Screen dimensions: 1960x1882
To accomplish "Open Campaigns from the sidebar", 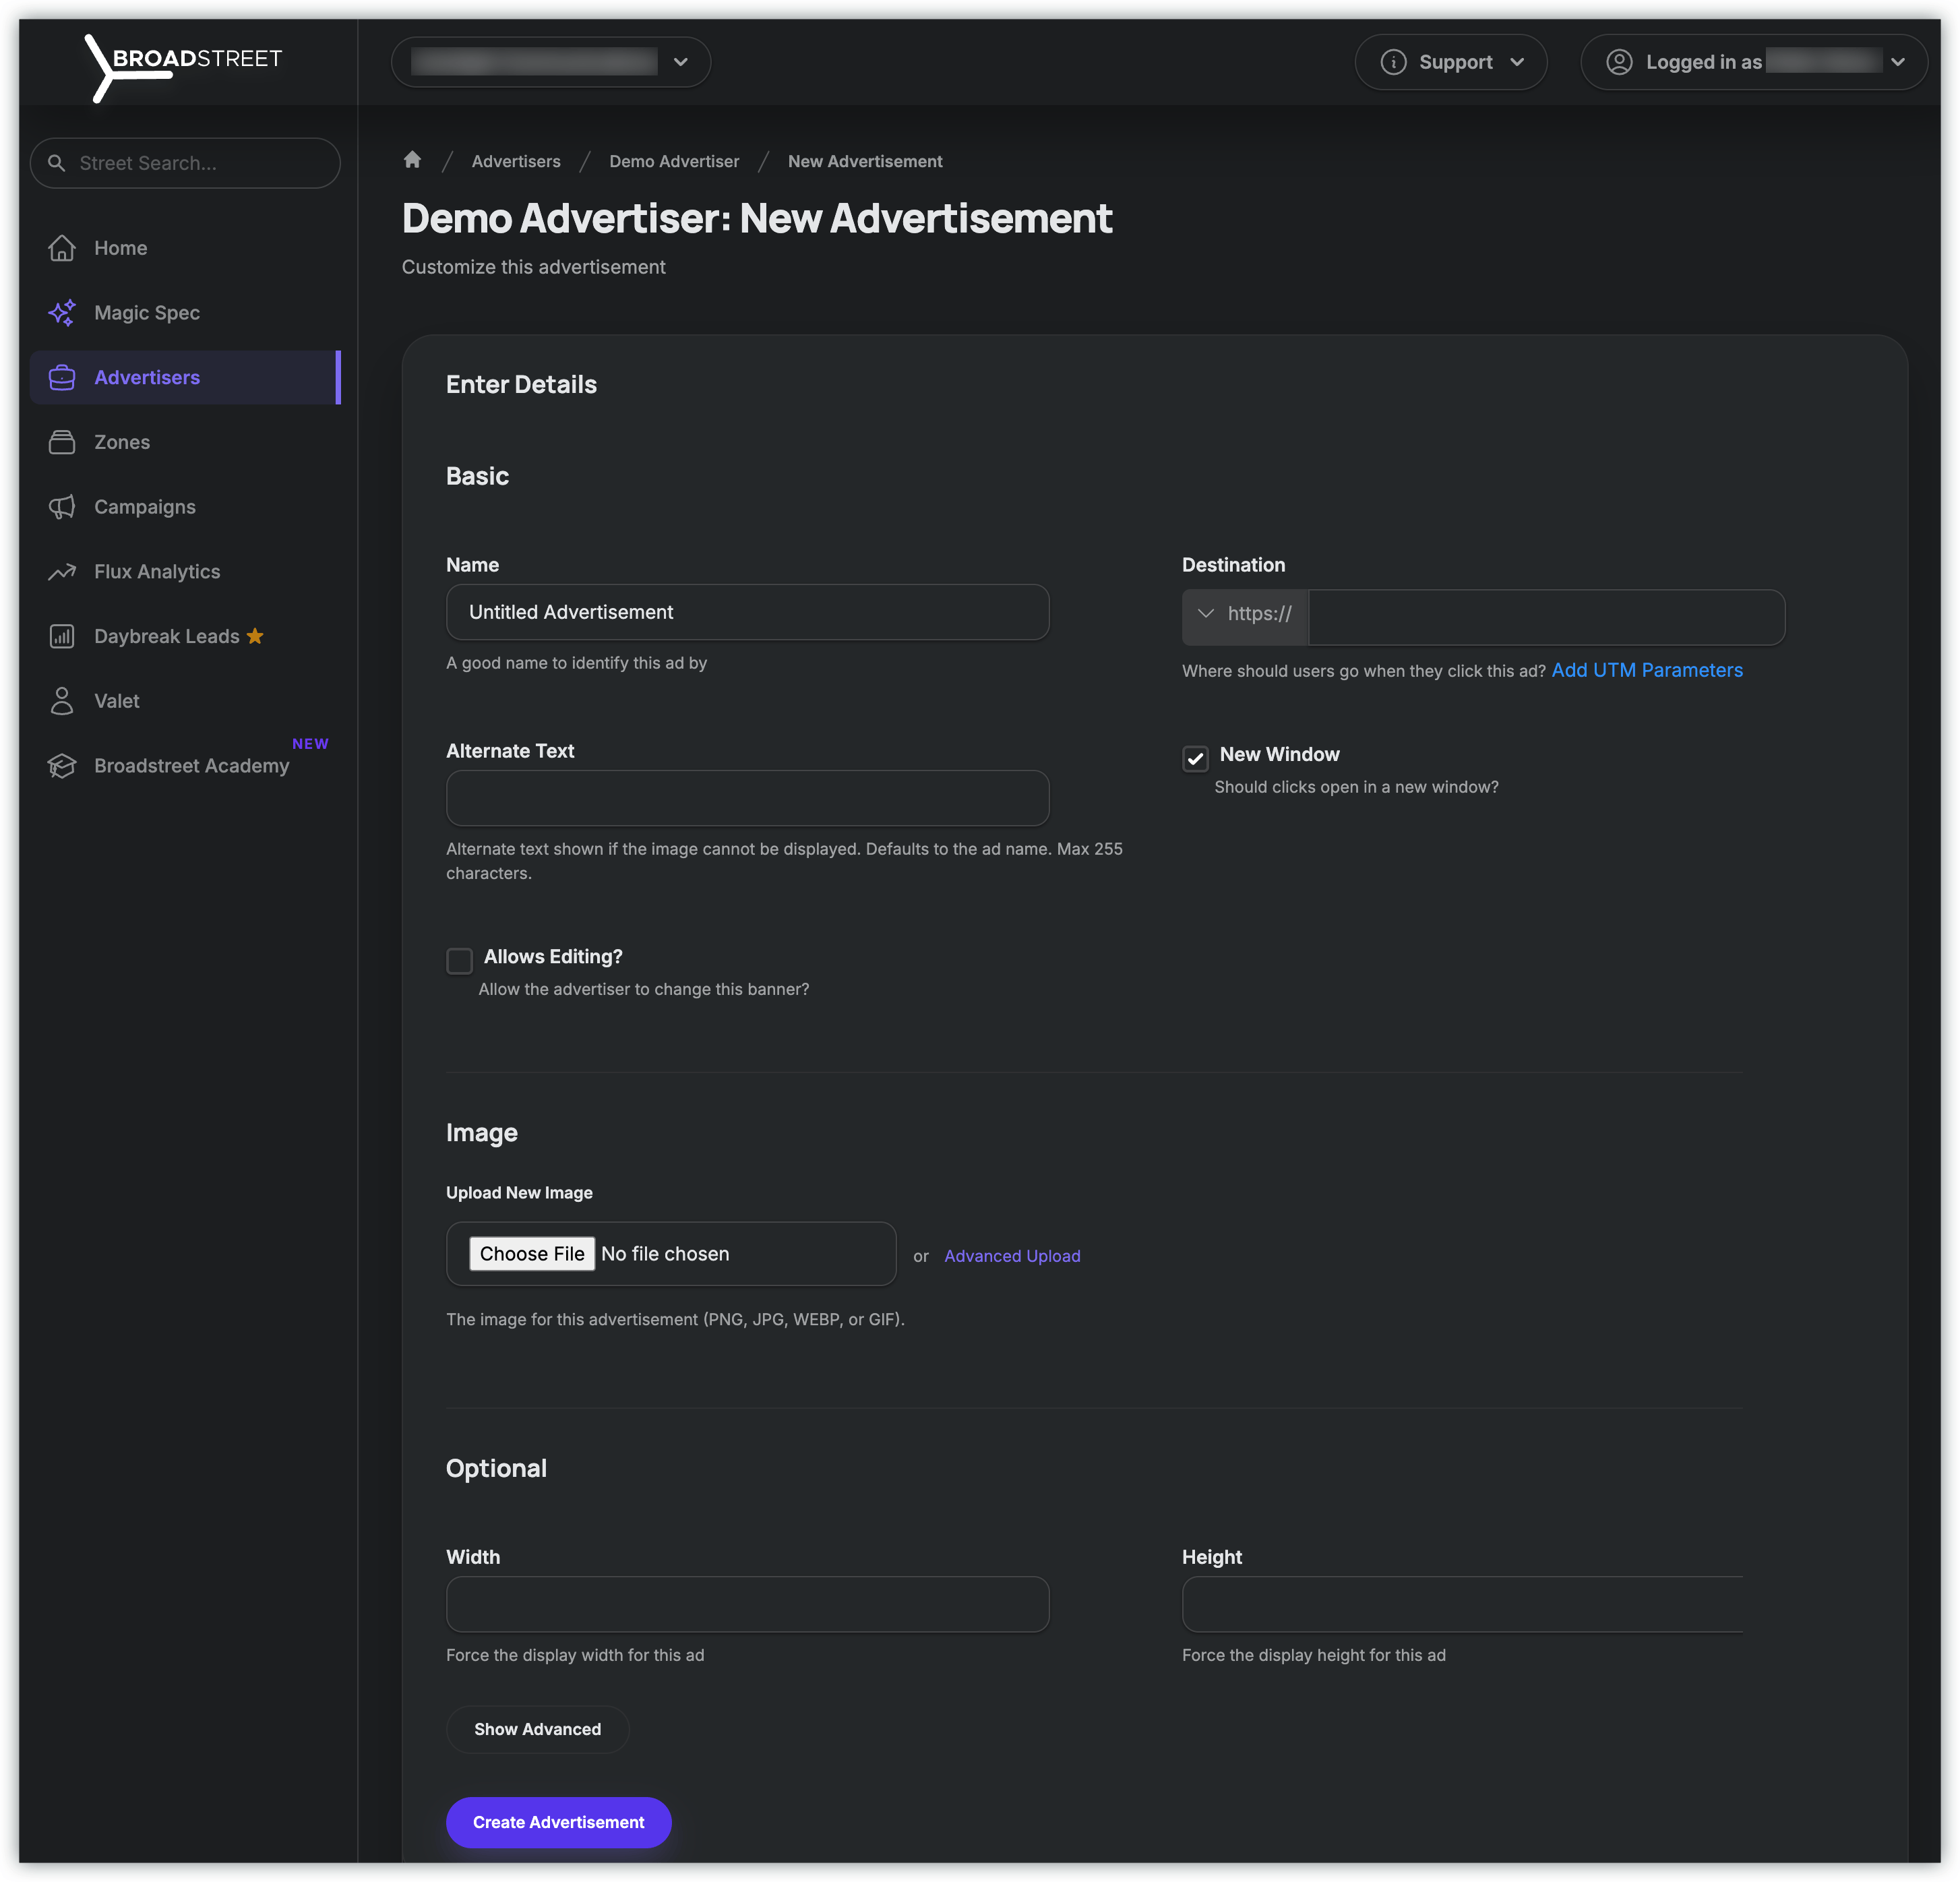I will (185, 507).
